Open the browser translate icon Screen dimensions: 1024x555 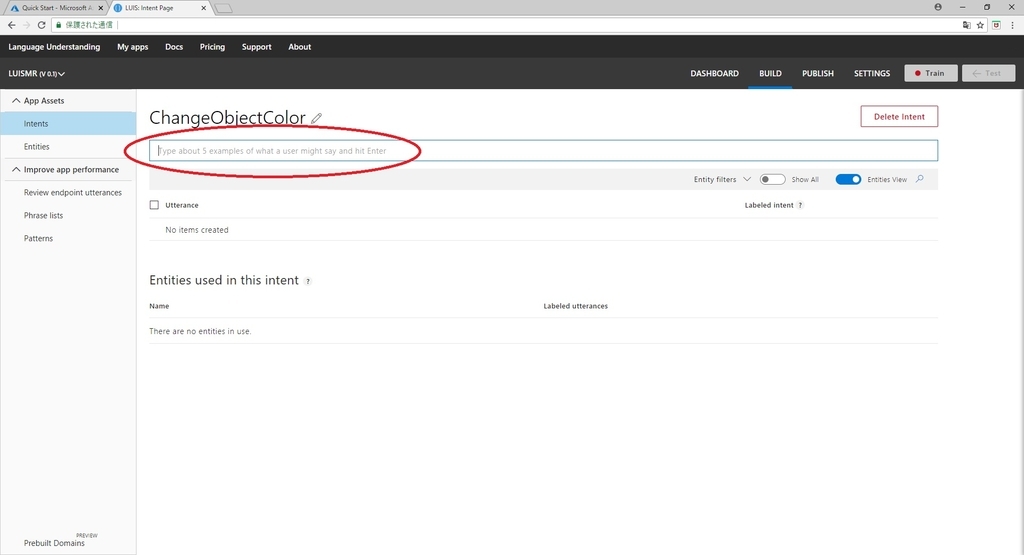pos(967,25)
